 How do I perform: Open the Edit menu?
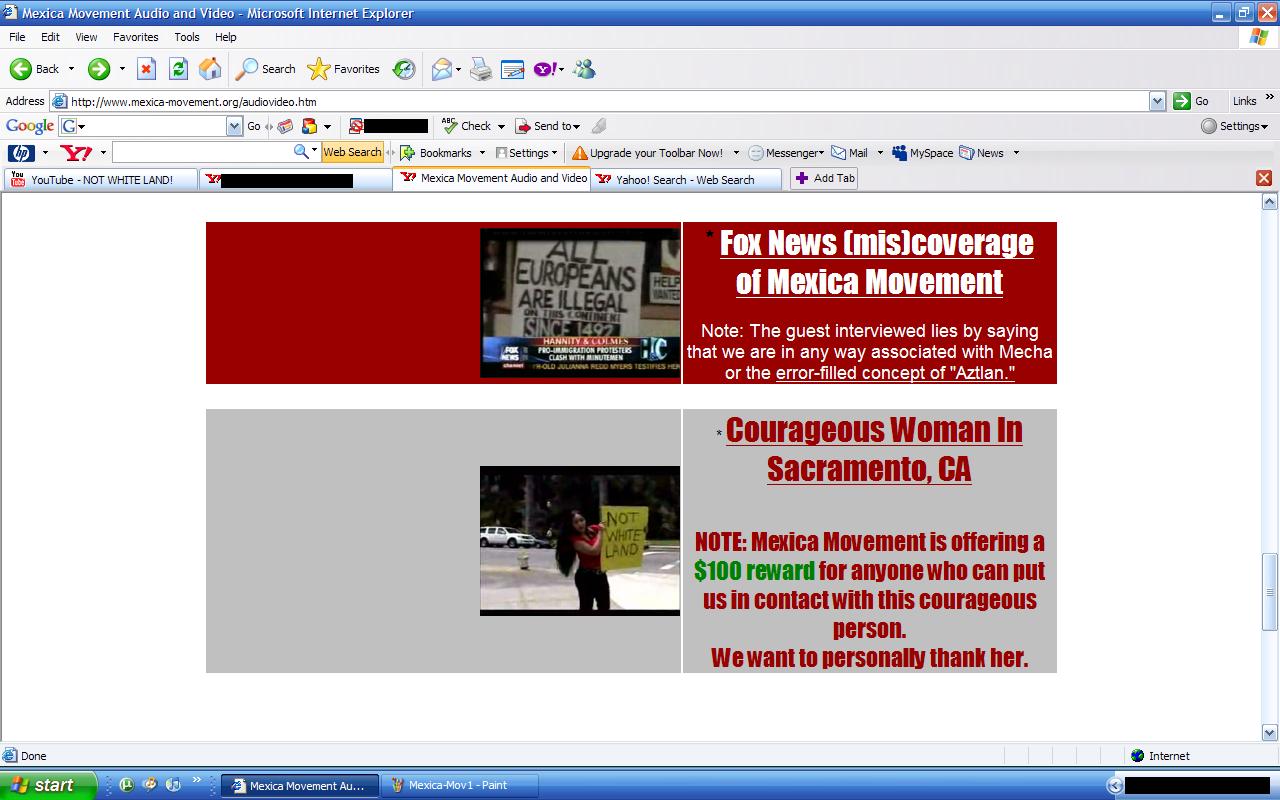[50, 37]
